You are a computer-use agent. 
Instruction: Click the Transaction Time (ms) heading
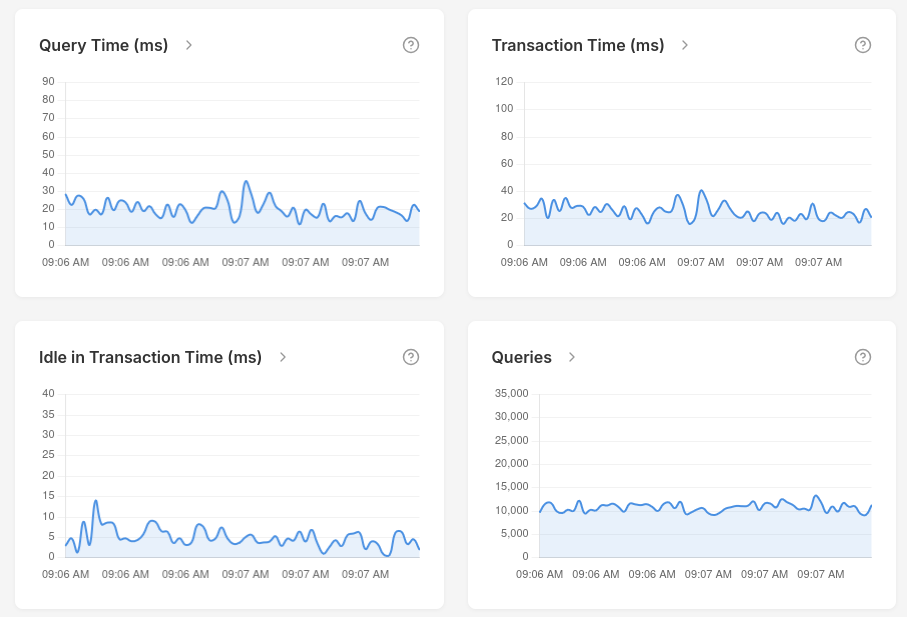[577, 45]
